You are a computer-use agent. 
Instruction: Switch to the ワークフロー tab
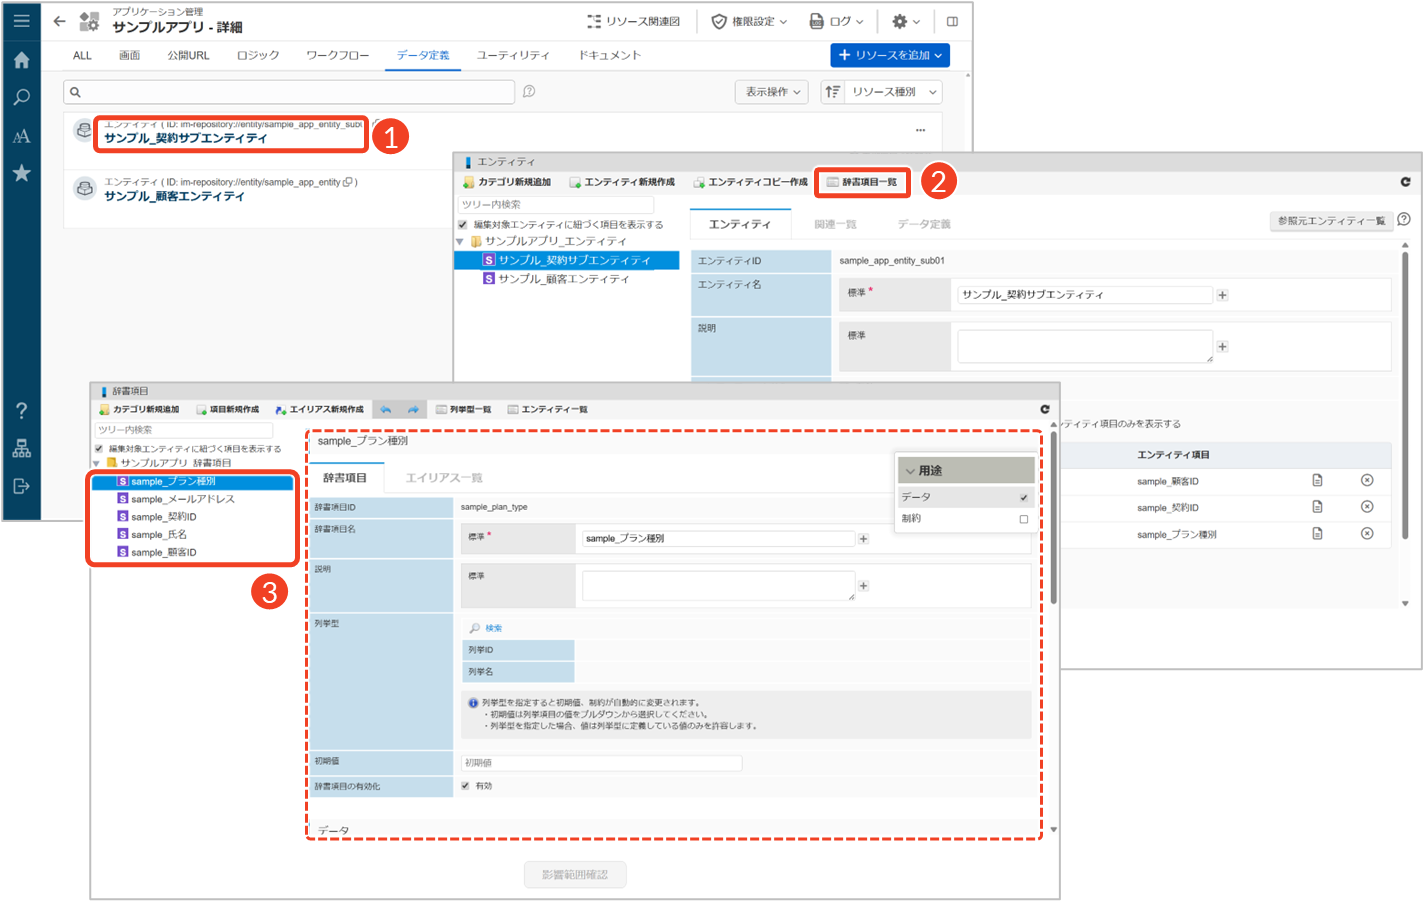[x=337, y=55]
